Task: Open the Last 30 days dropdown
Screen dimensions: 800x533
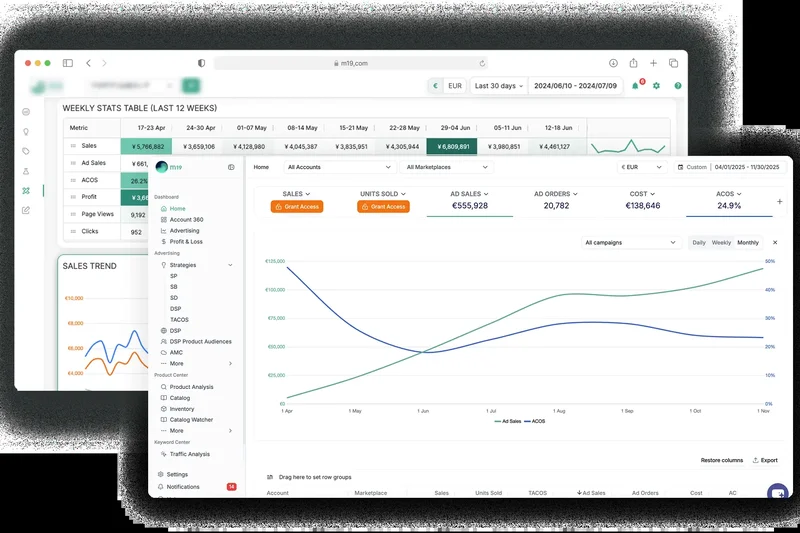Action: coord(498,86)
